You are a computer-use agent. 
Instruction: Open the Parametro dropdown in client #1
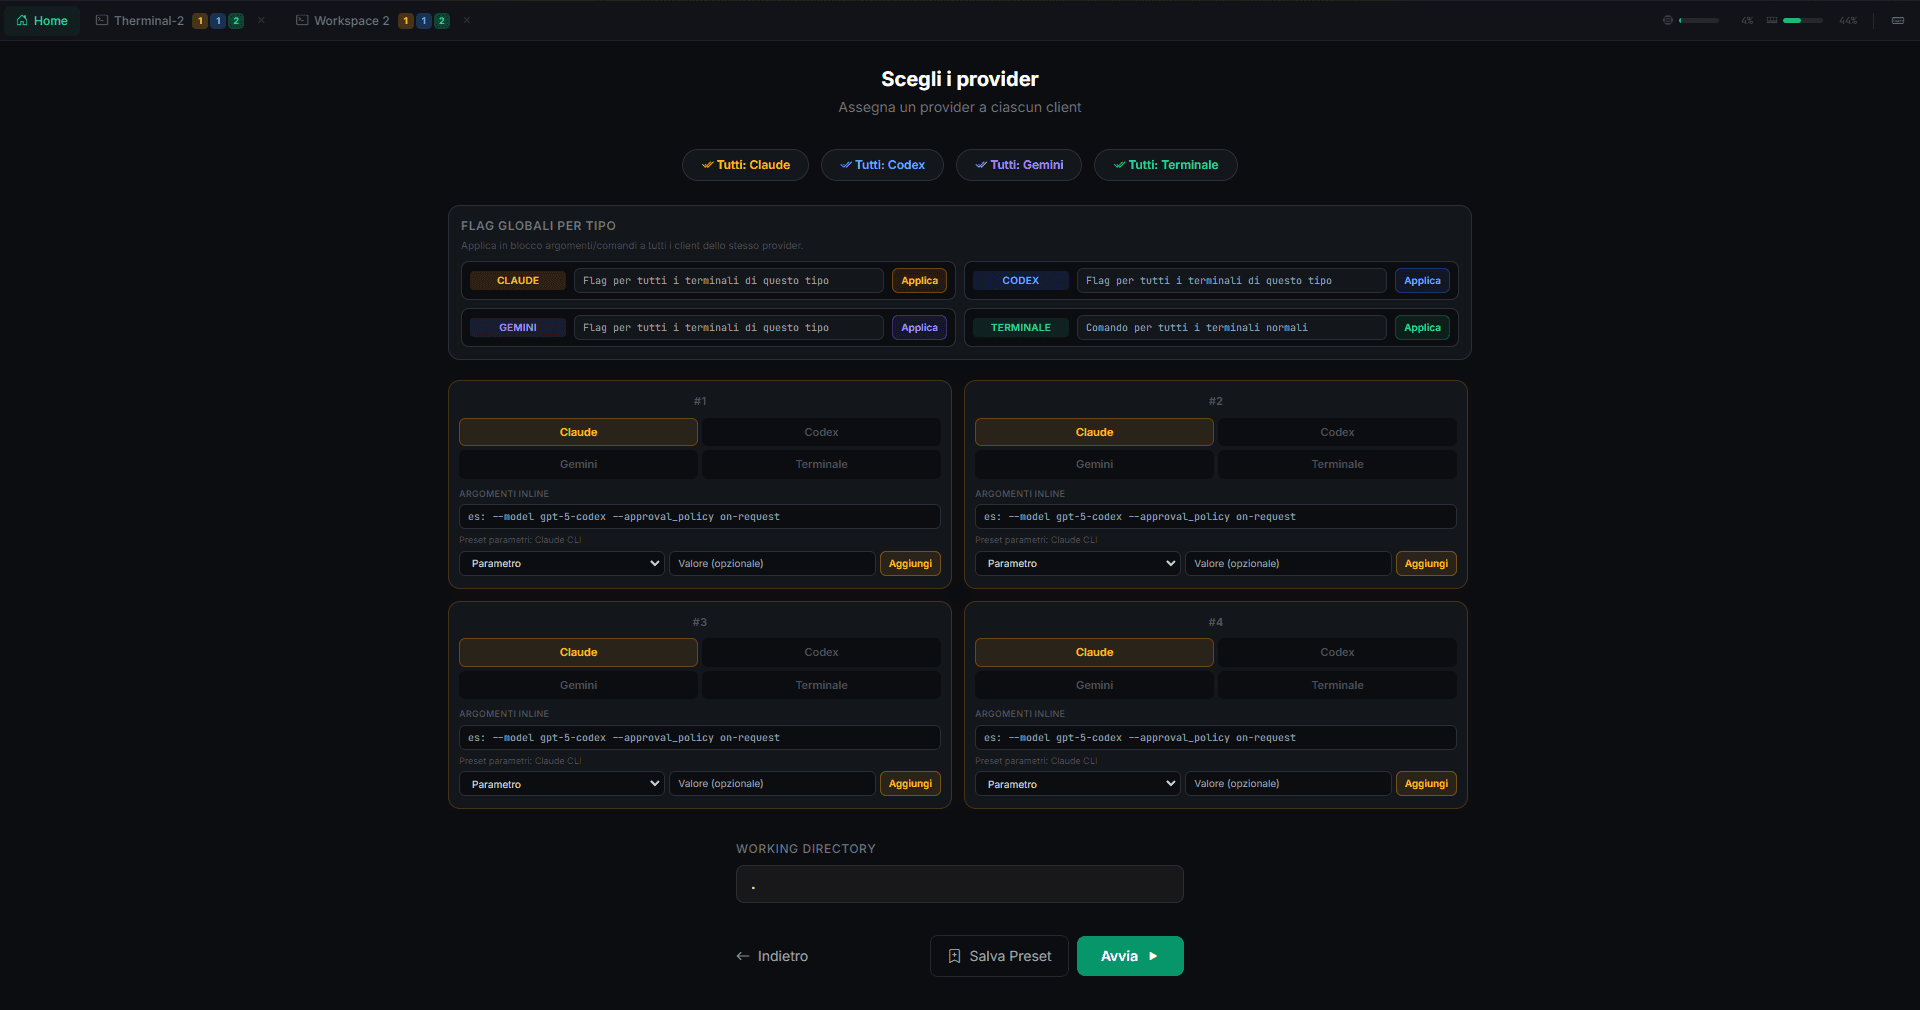click(562, 564)
